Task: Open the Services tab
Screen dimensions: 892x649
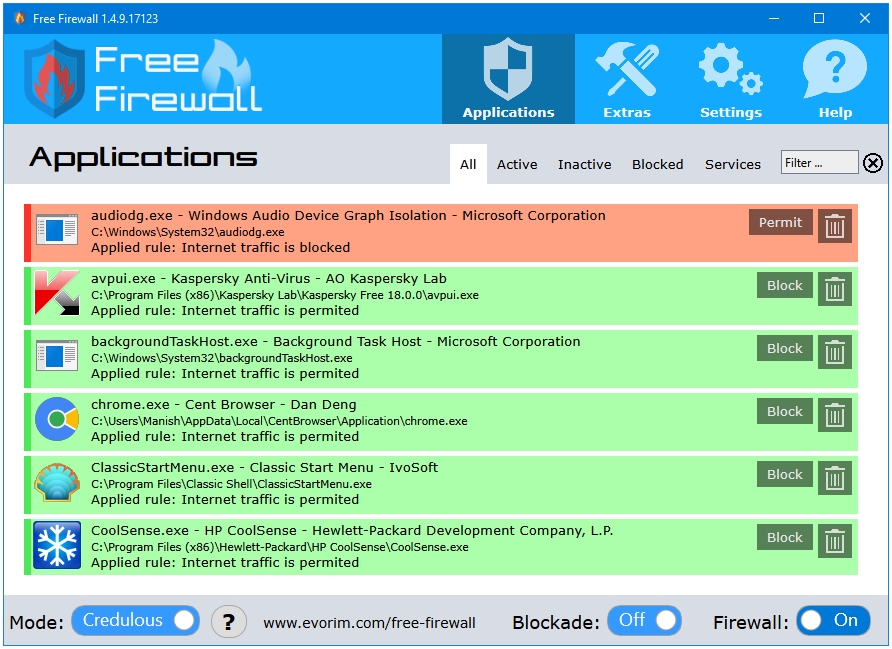Action: point(732,164)
